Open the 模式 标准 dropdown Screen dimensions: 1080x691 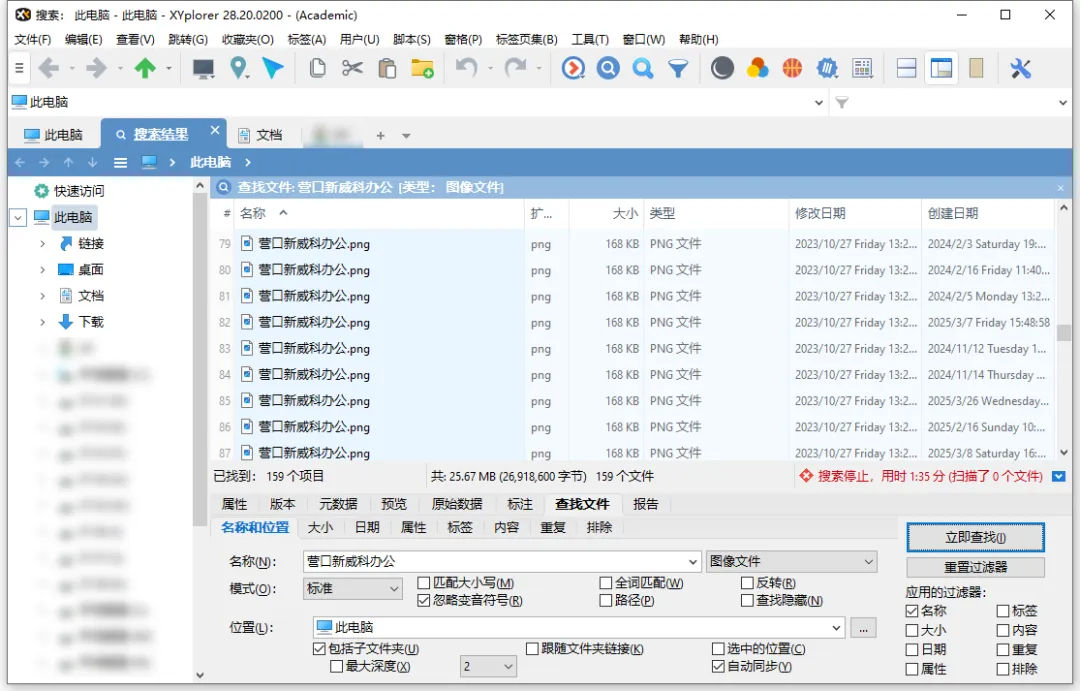click(x=353, y=589)
